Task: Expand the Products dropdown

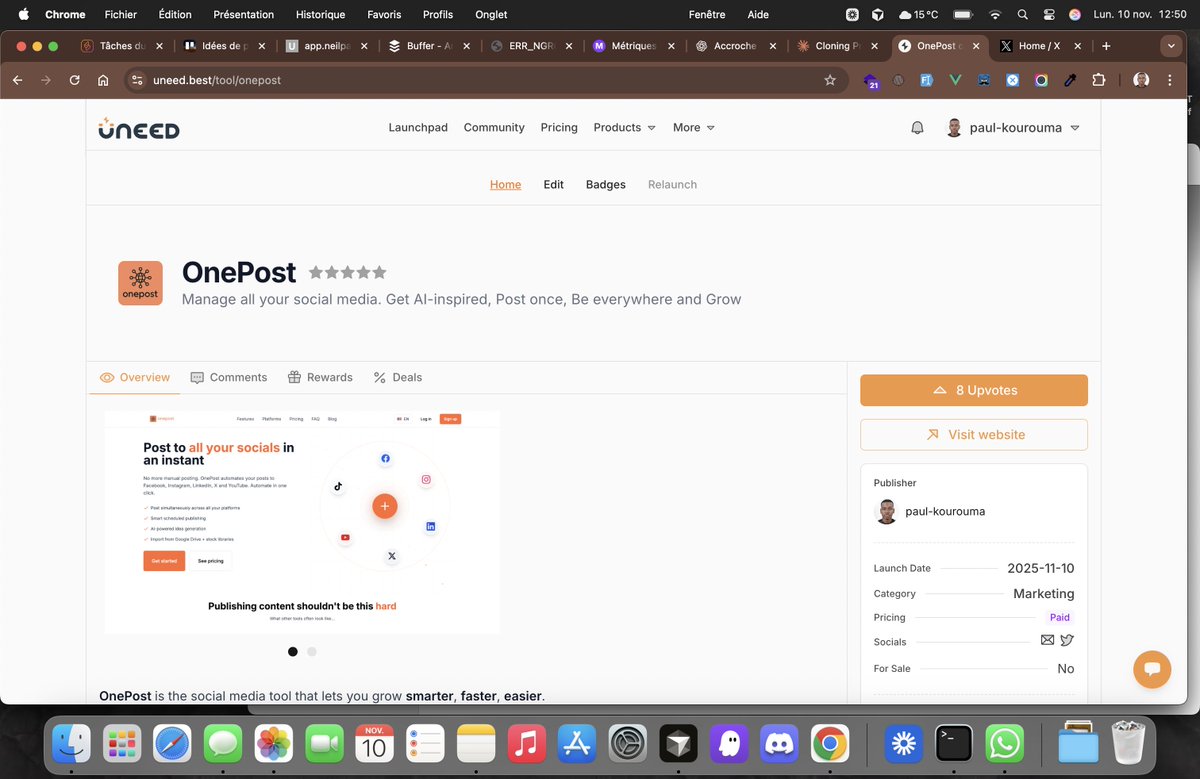Action: (x=624, y=128)
